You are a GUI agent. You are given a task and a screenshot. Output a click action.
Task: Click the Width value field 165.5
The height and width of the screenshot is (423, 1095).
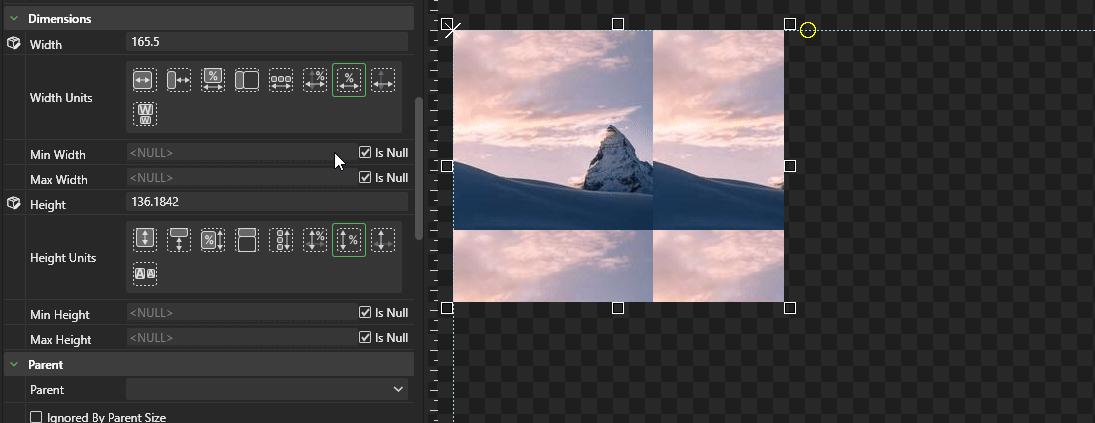click(267, 42)
